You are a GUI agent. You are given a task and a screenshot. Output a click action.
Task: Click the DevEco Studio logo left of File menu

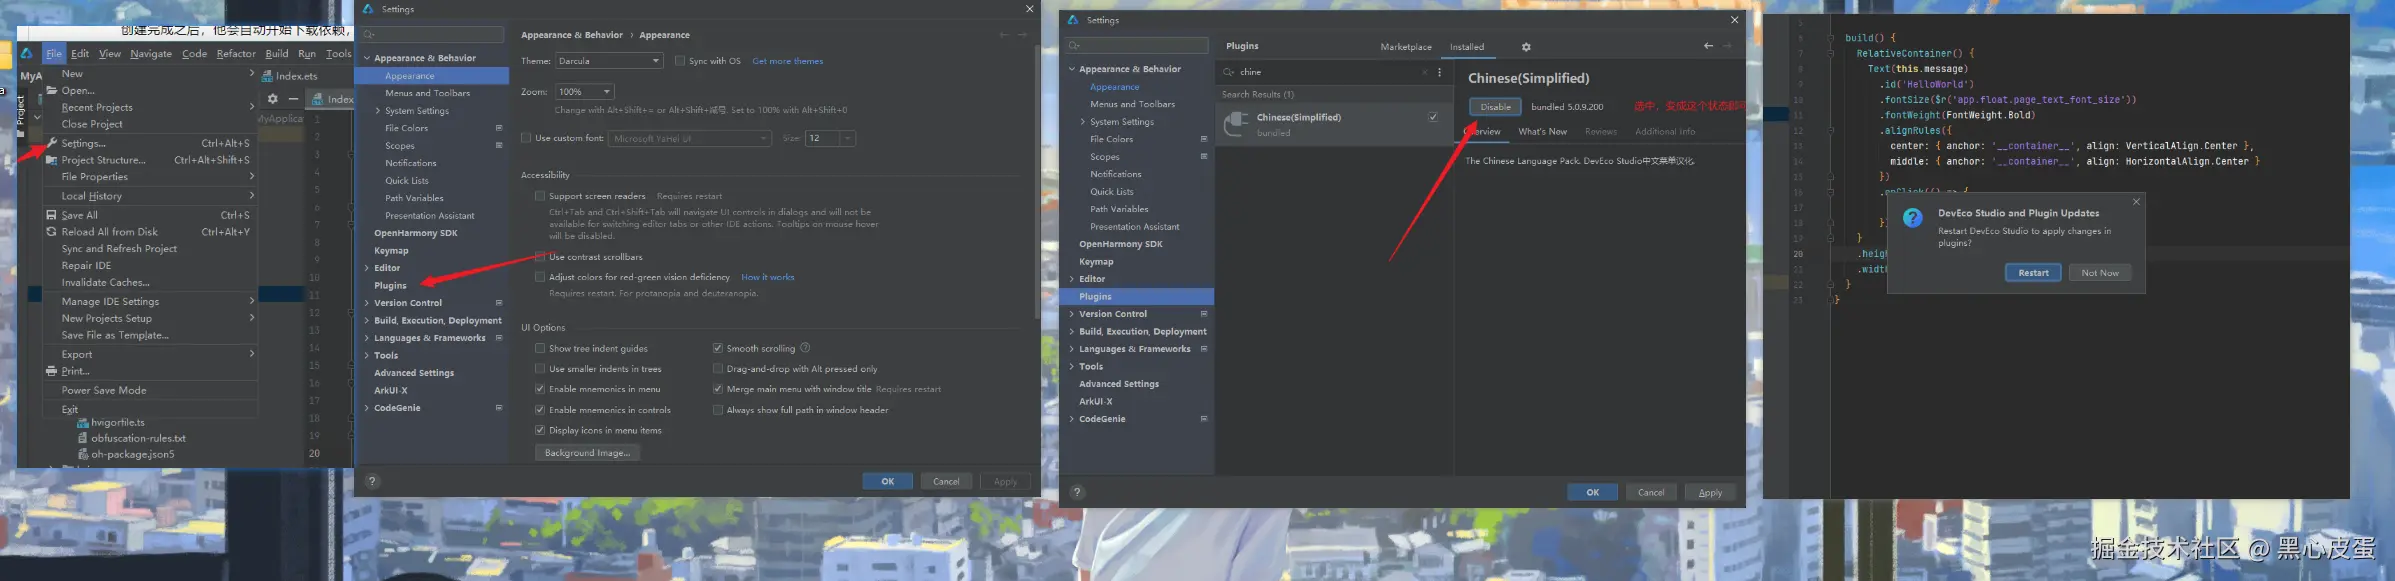tap(27, 54)
